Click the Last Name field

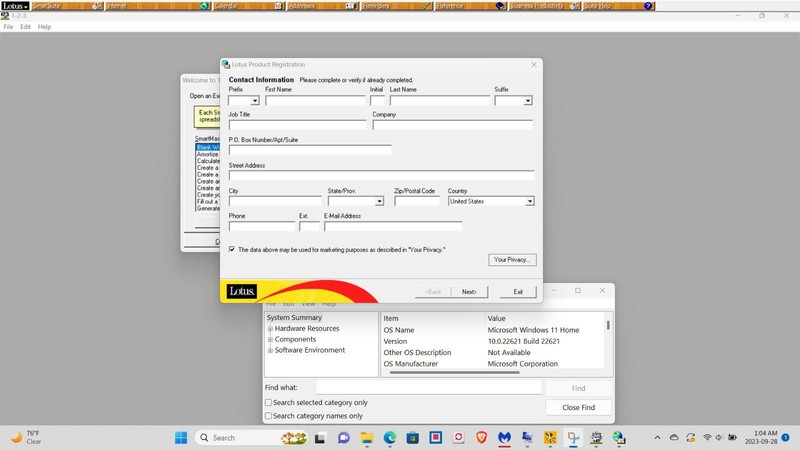(439, 101)
